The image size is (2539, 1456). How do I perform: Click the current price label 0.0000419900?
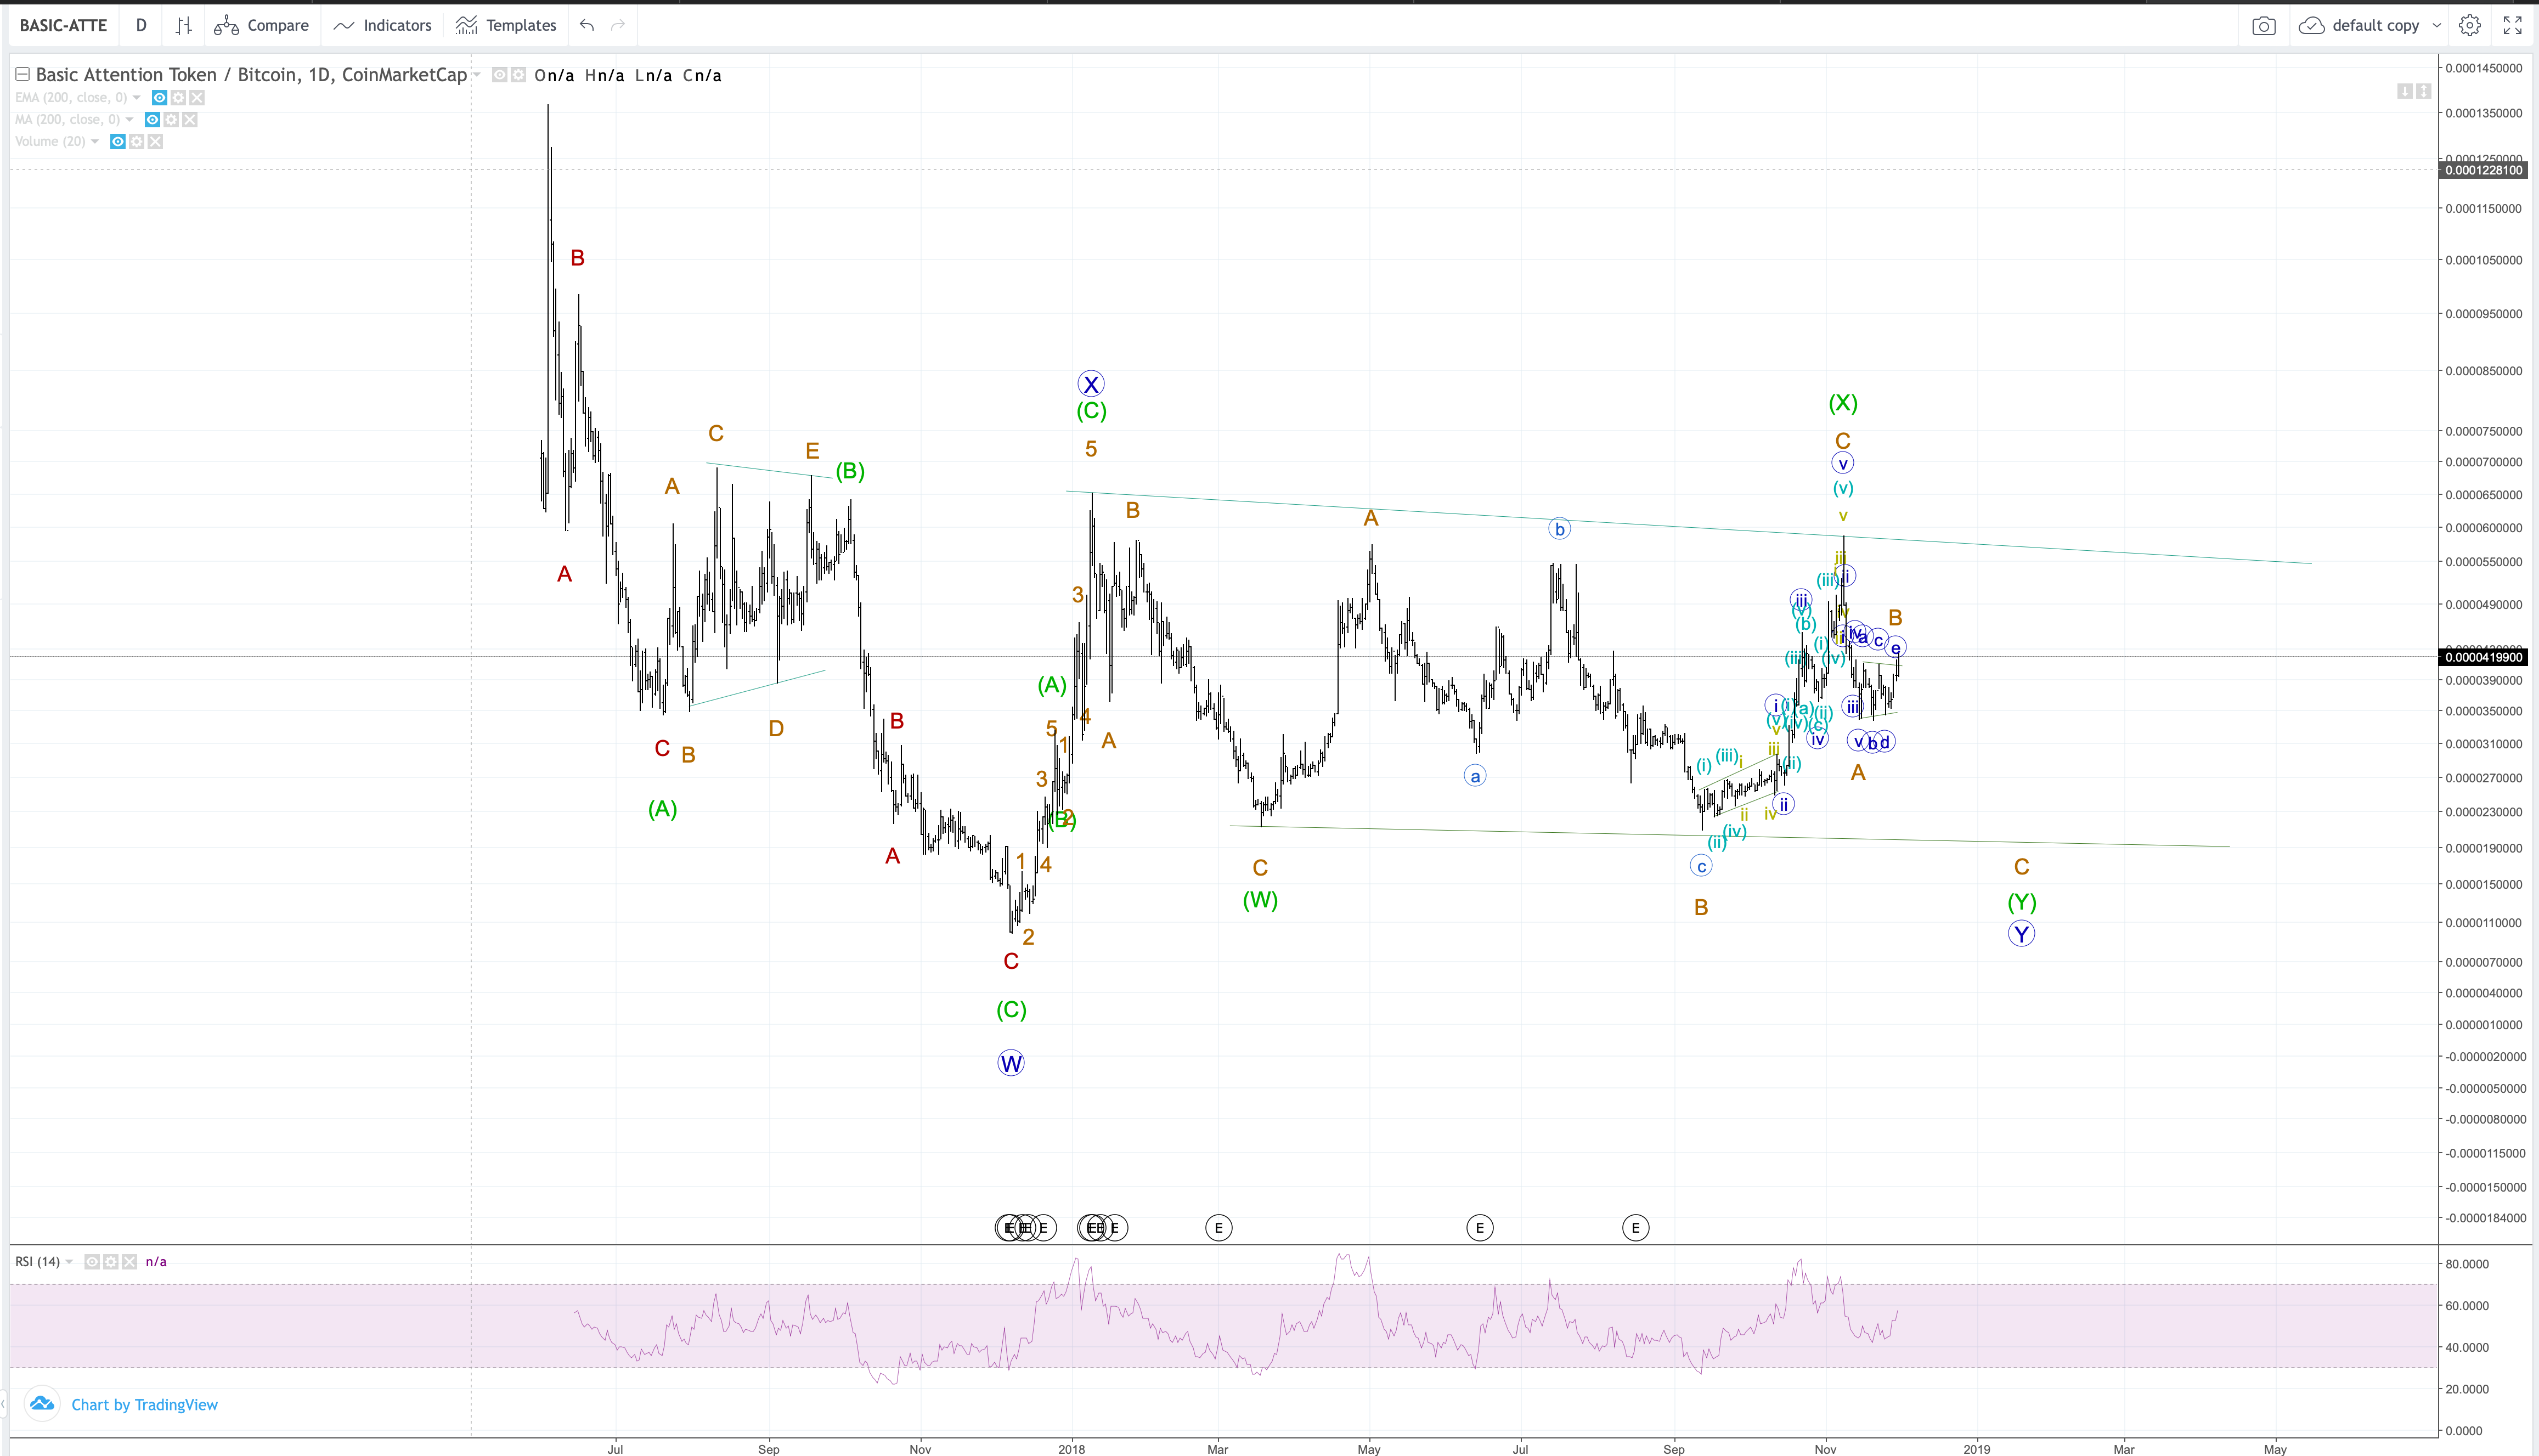(x=2484, y=657)
